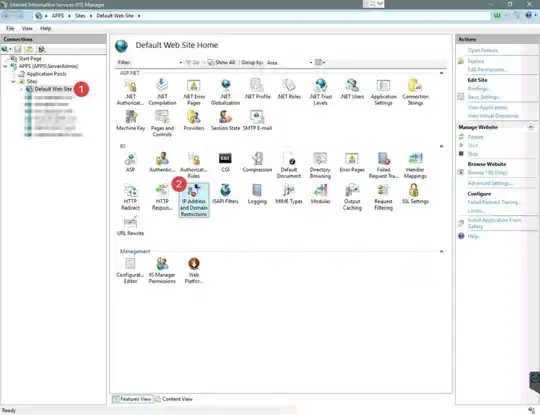Viewport: 540px width, 415px height.
Task: Open the .NET Compilation feature
Action: point(162,92)
